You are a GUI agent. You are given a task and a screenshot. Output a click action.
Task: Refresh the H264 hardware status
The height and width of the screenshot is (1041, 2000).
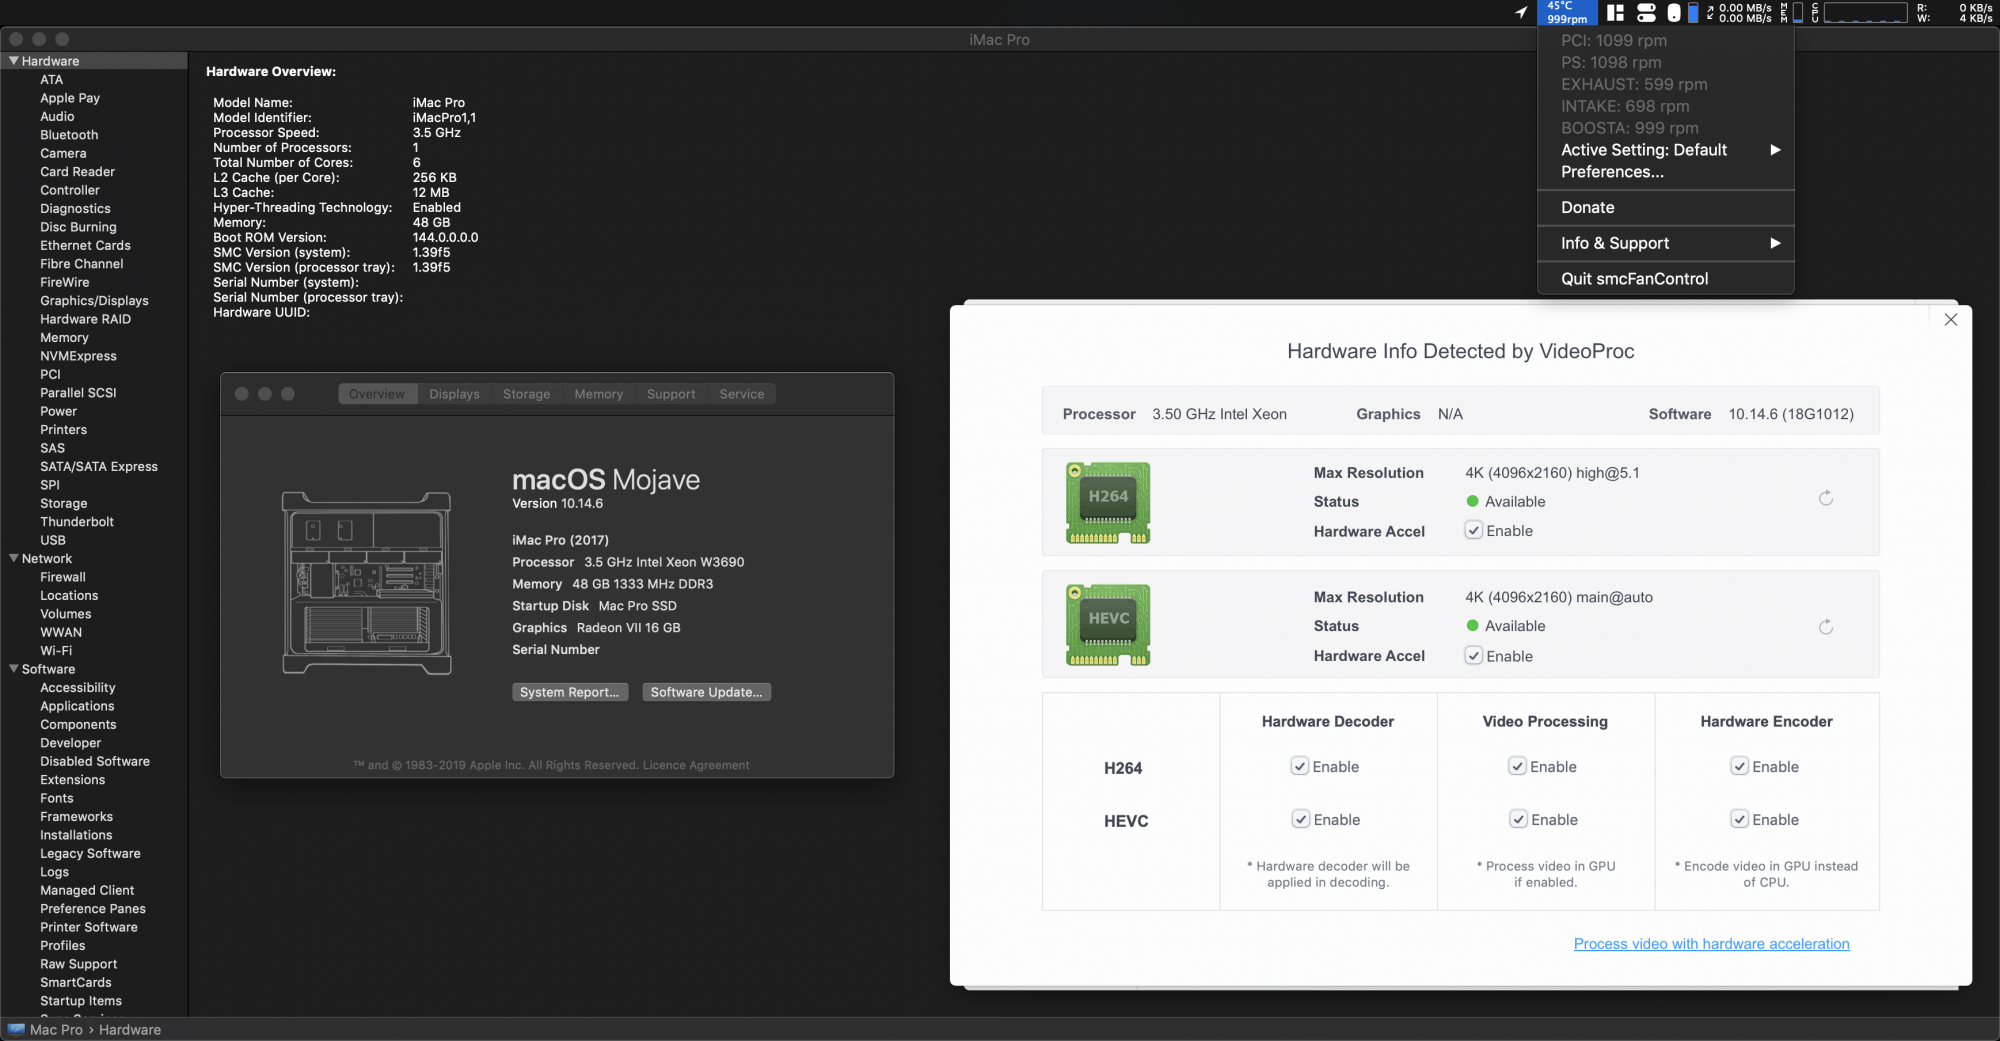[1826, 498]
